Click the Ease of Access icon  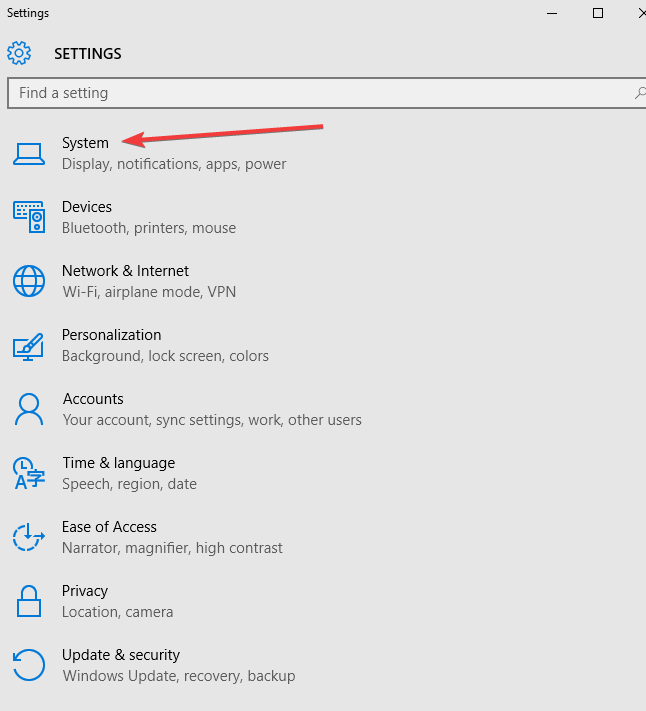coord(29,537)
